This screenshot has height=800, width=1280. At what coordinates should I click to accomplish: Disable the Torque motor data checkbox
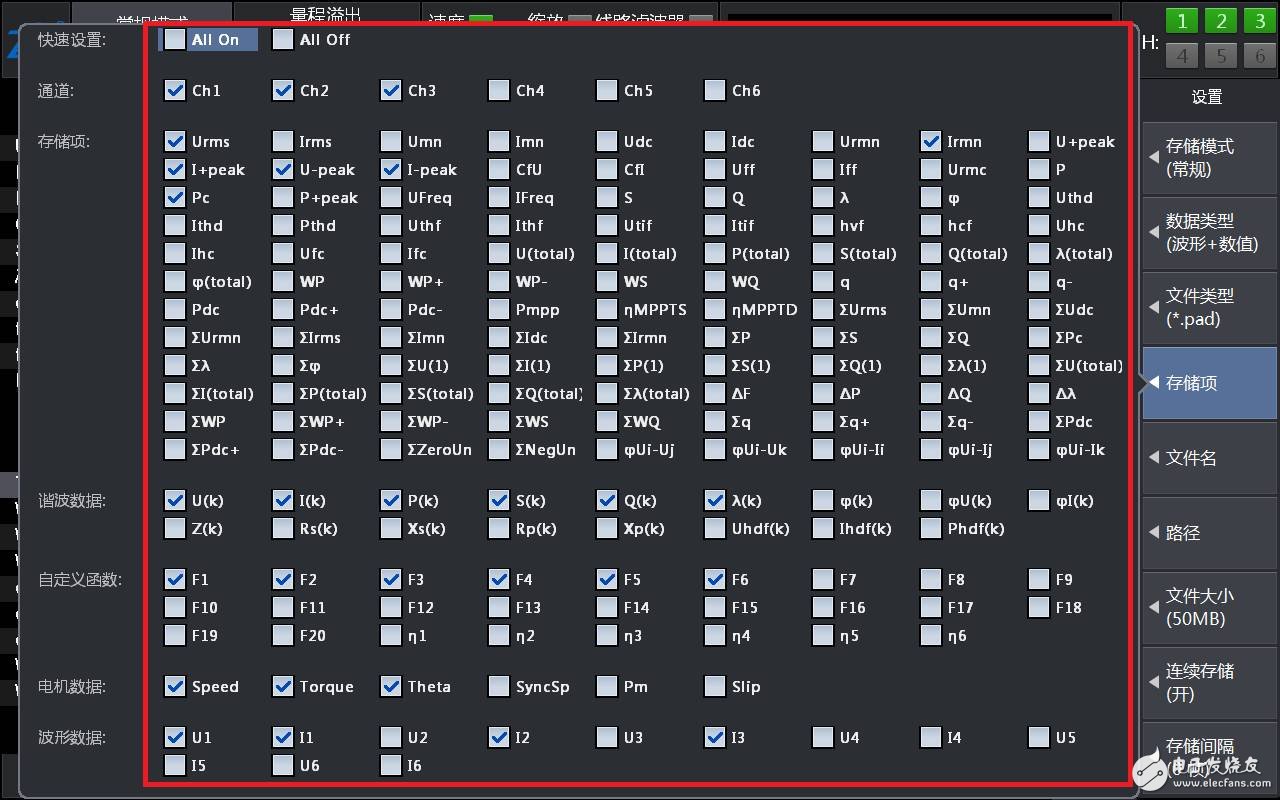(284, 687)
